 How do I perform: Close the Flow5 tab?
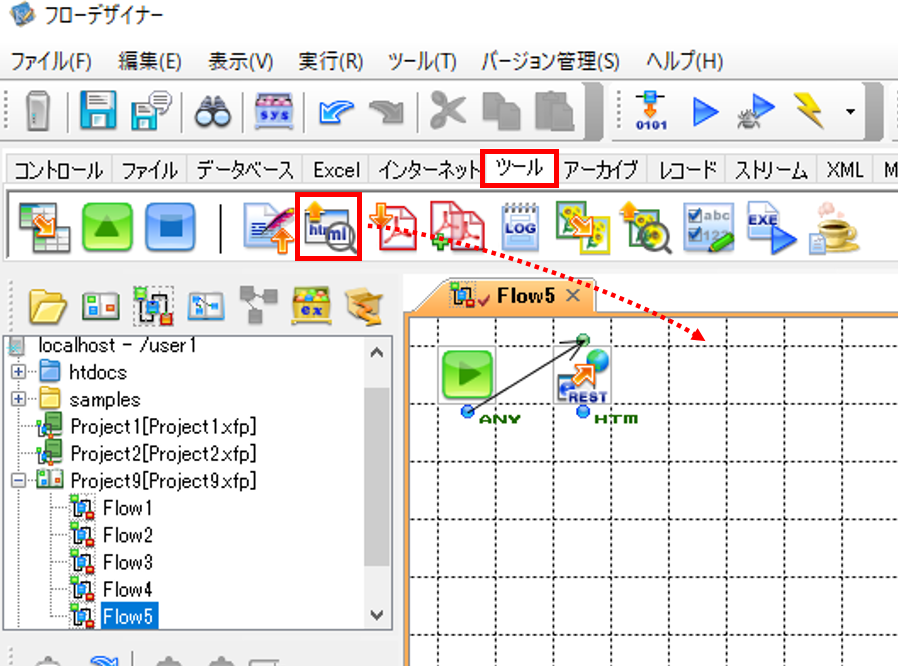tap(573, 295)
